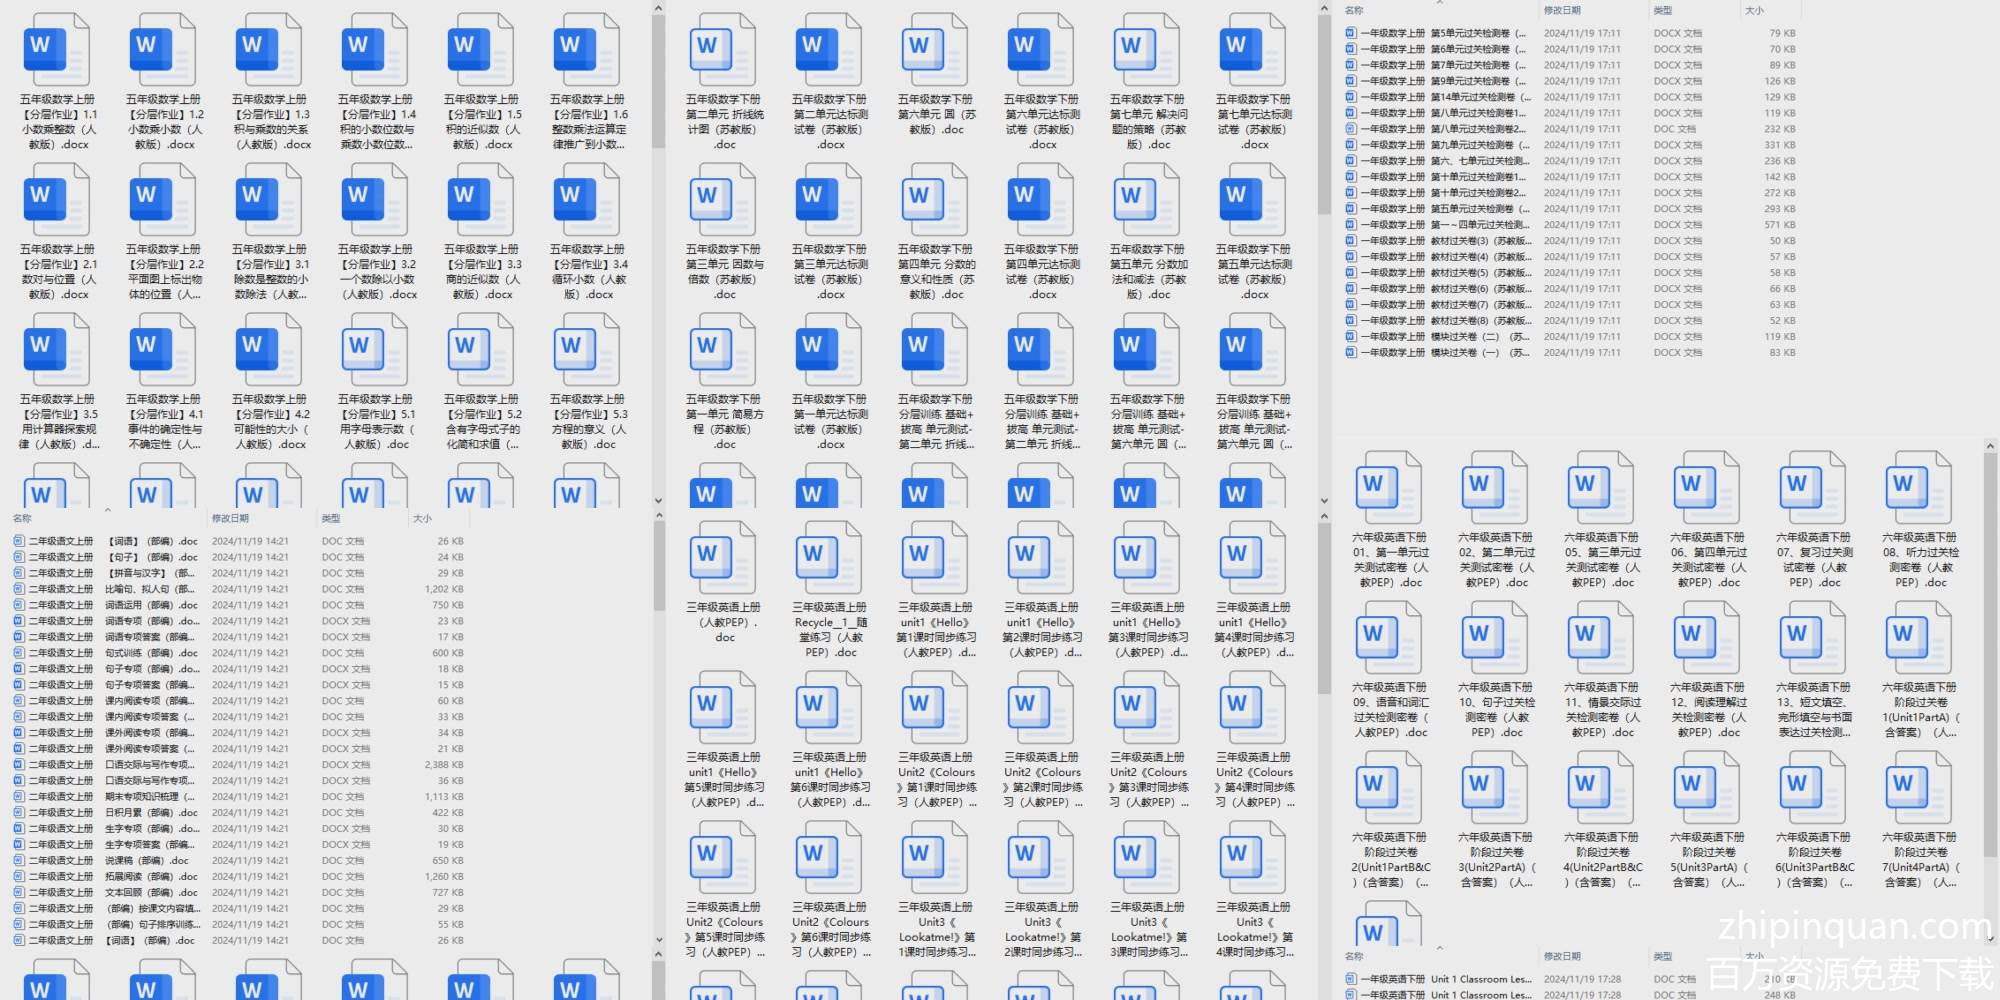Click scroll-down arrow of 五年级数学上册 icon pane
The image size is (2000, 1000).
point(658,500)
